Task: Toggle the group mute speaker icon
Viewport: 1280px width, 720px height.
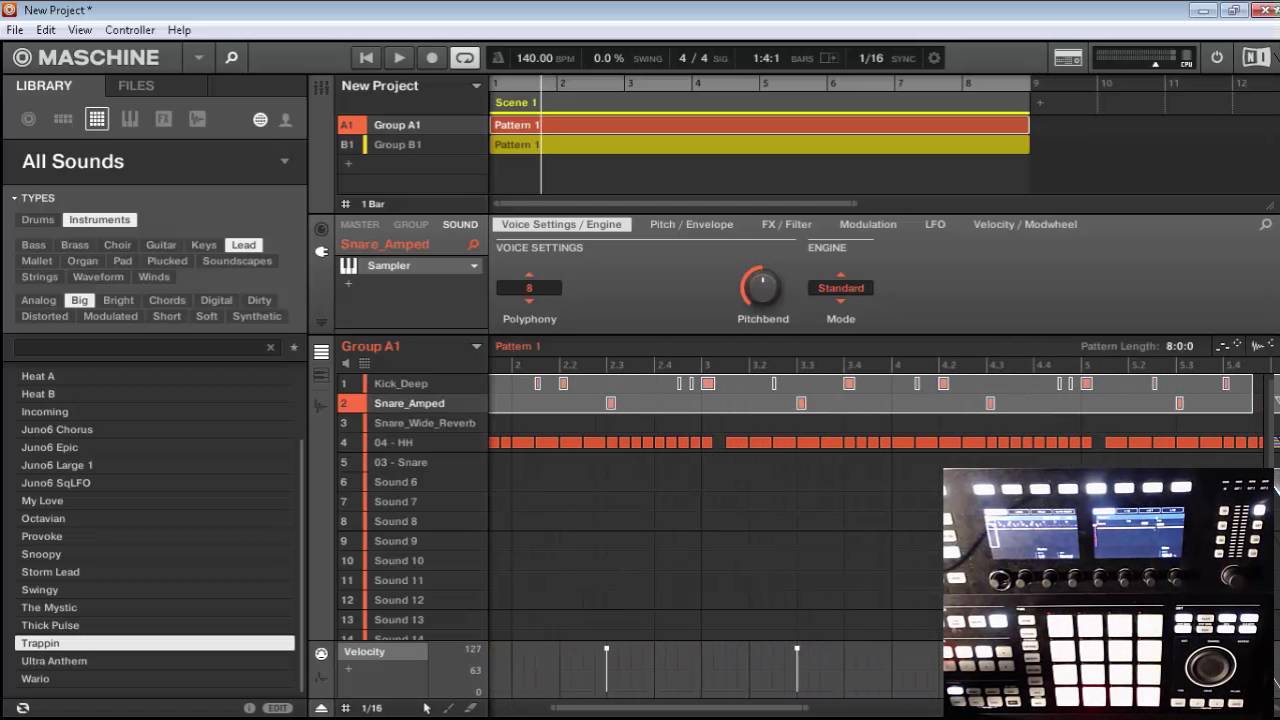Action: (346, 364)
